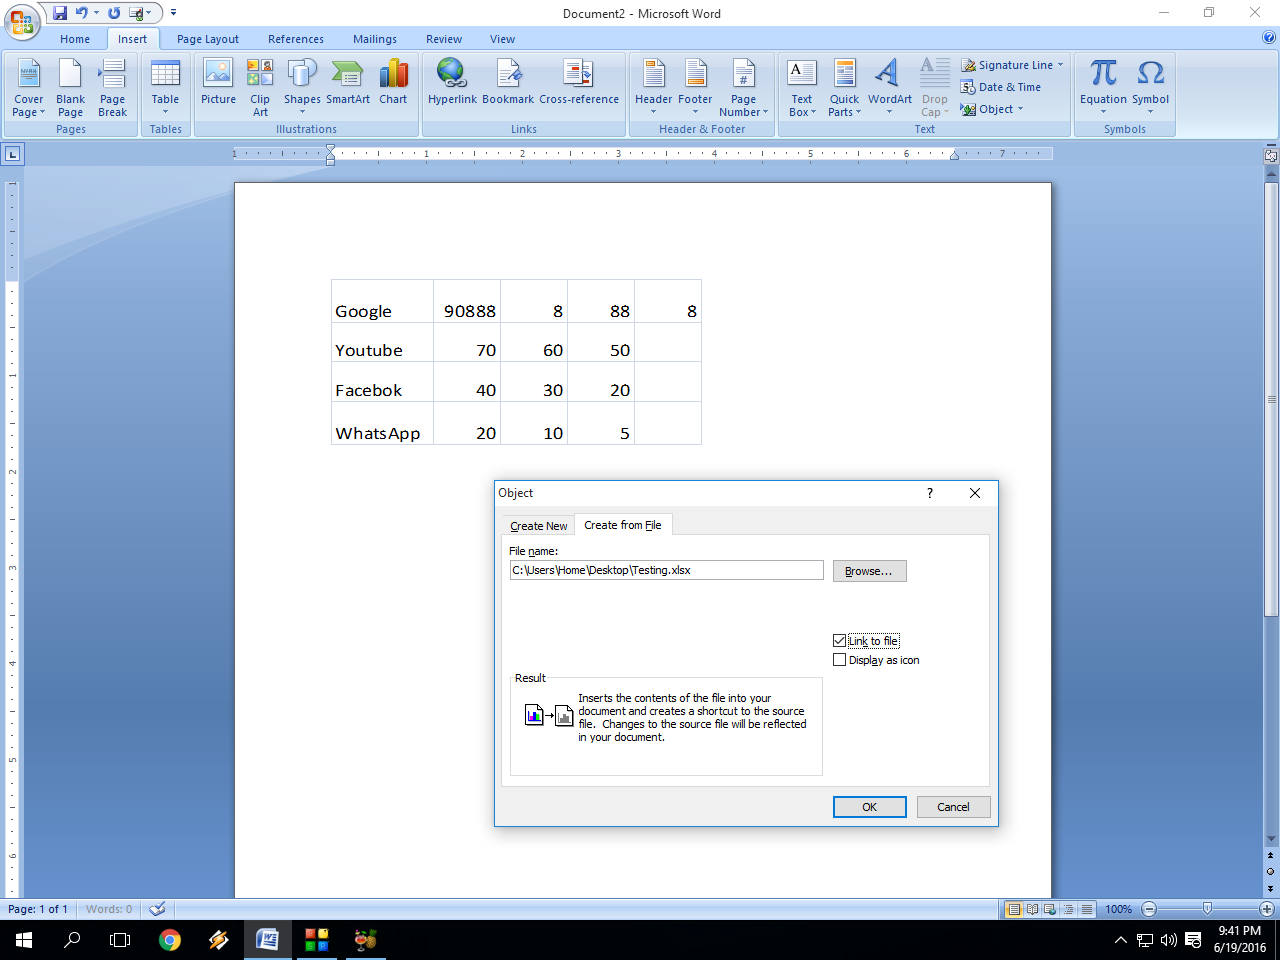Open the Clip Art pane

point(260,89)
